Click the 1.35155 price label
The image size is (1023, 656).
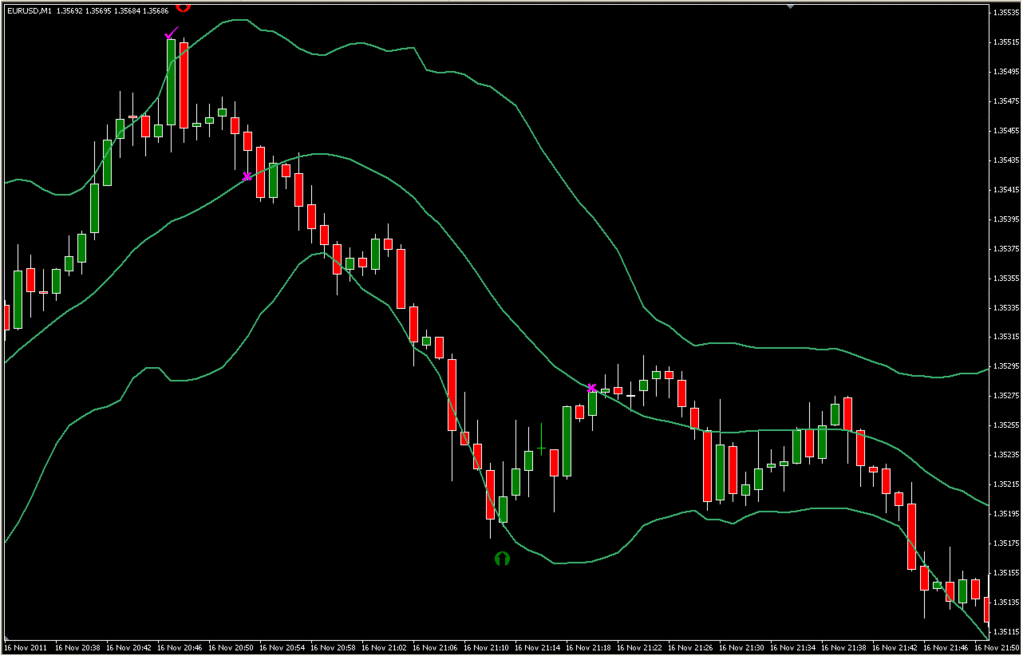coord(1005,573)
